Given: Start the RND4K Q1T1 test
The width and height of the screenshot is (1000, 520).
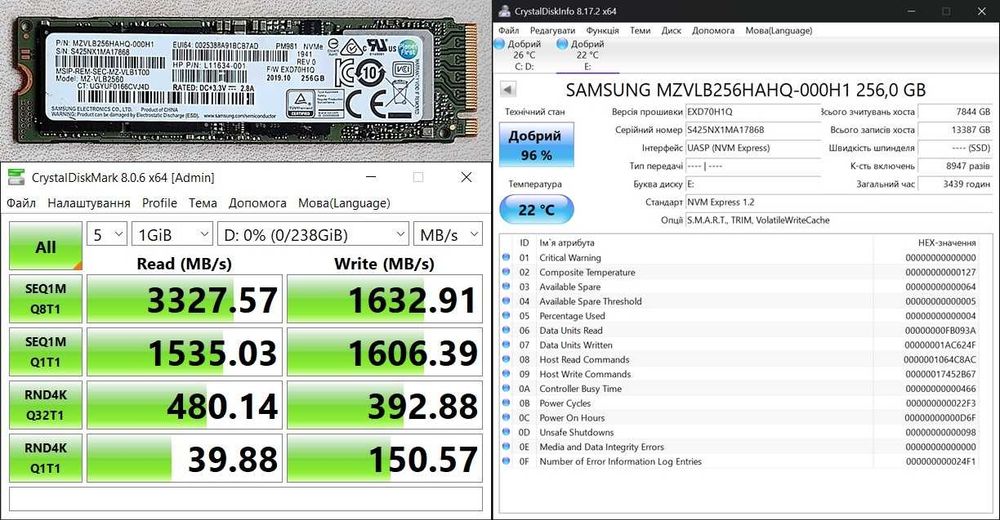Looking at the screenshot, I should click(45, 457).
